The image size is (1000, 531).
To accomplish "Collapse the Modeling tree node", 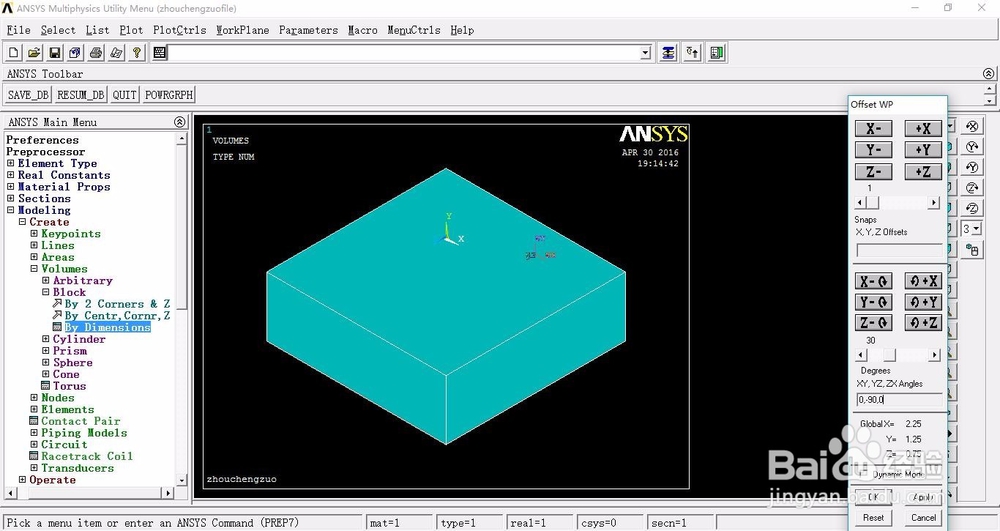I will click(x=10, y=210).
